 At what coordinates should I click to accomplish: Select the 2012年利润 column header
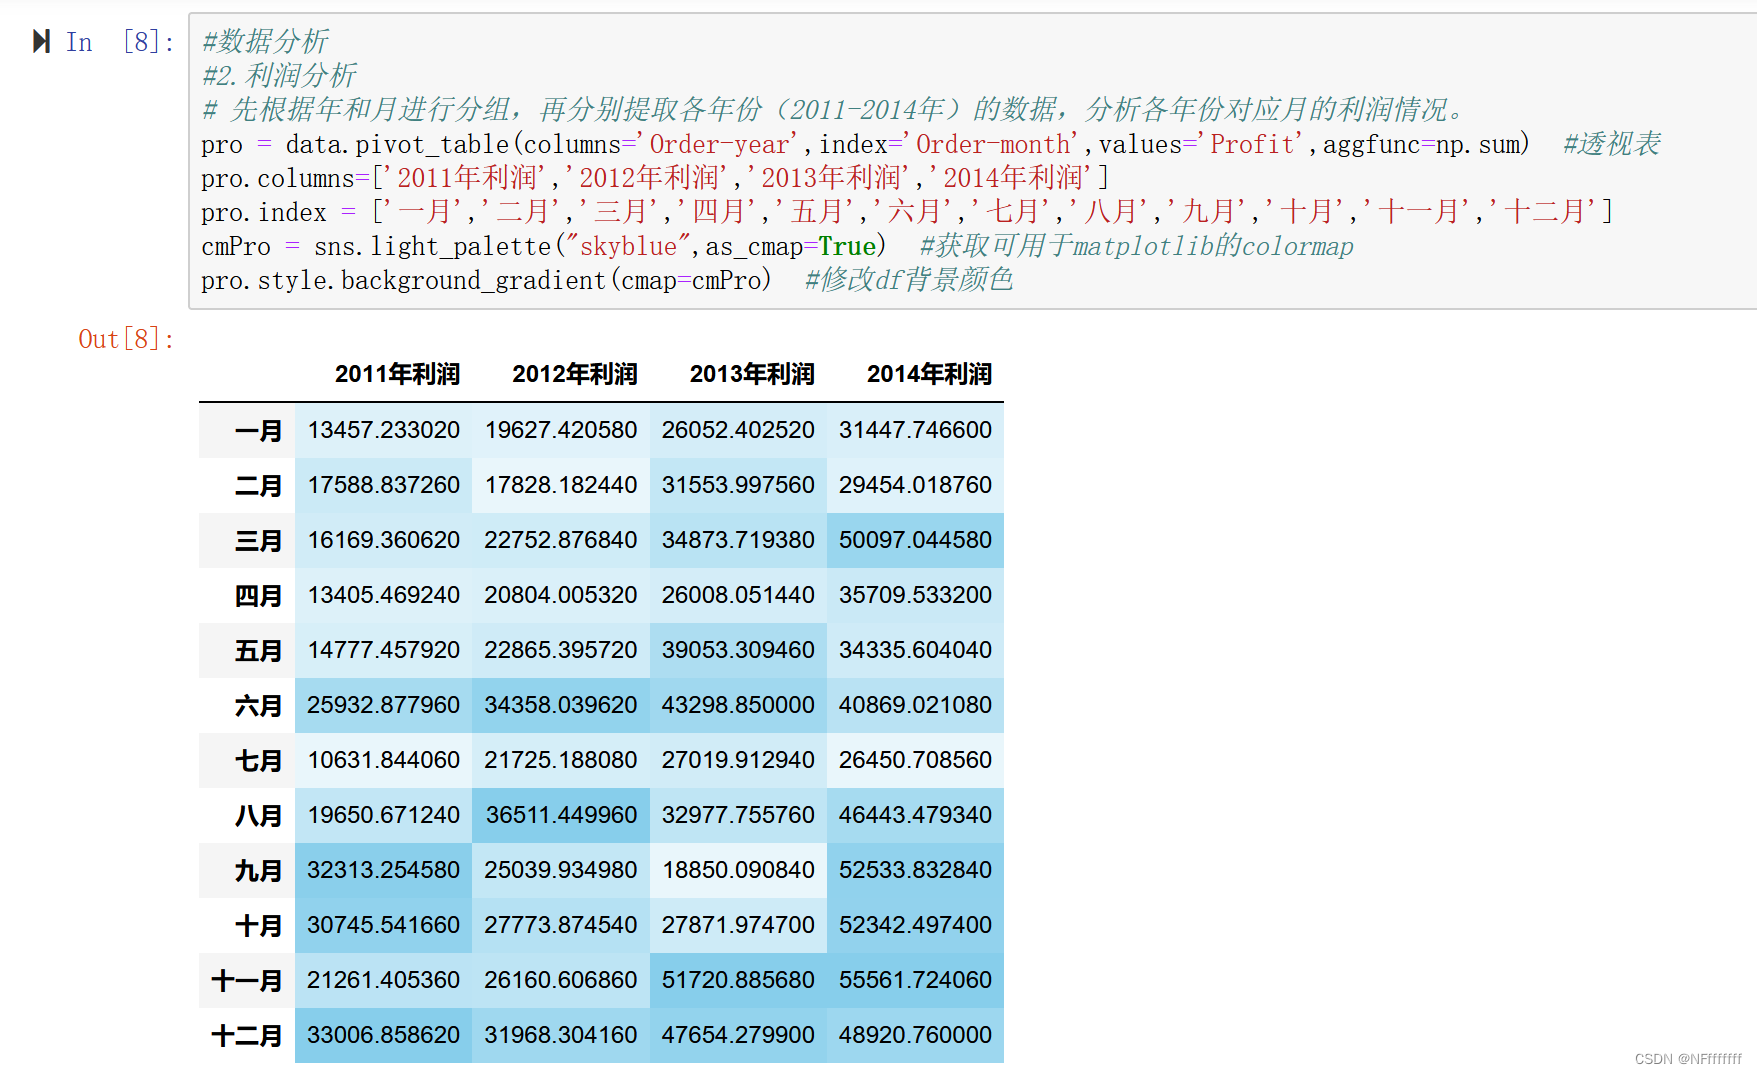tap(575, 374)
